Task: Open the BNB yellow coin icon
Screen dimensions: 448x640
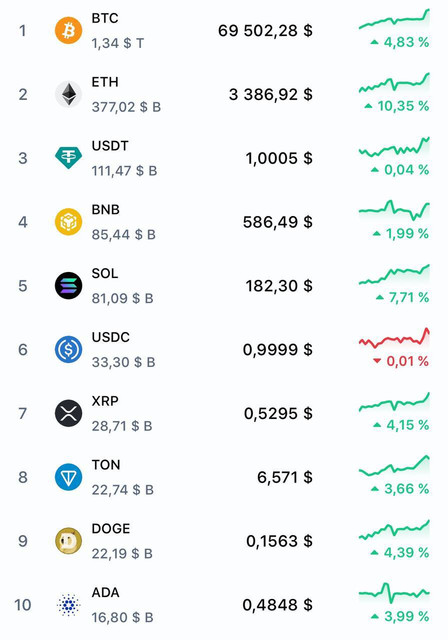Action: [68, 222]
